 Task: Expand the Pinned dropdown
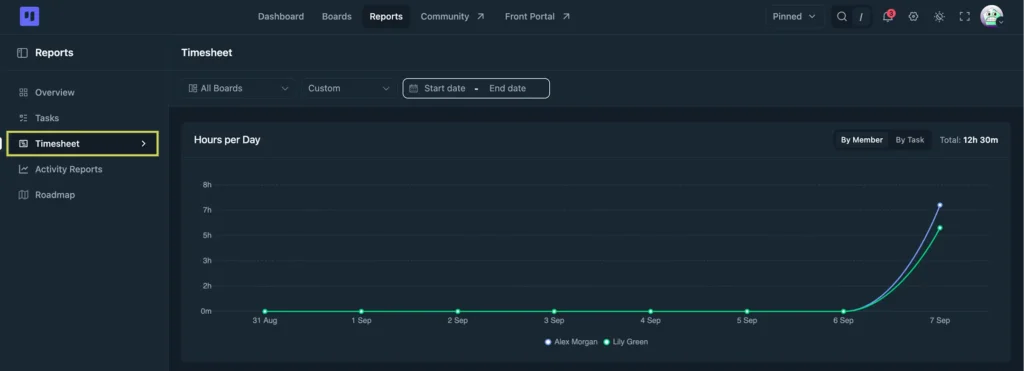(x=795, y=16)
